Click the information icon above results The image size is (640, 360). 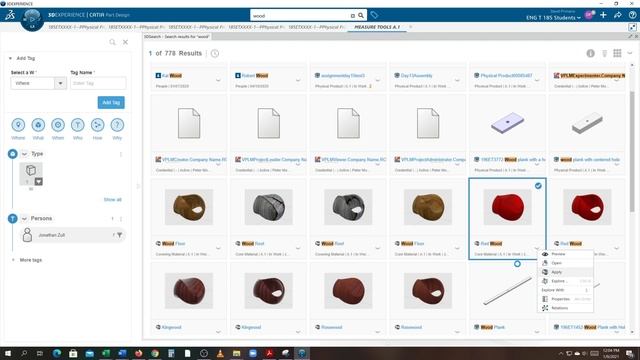(x=590, y=53)
